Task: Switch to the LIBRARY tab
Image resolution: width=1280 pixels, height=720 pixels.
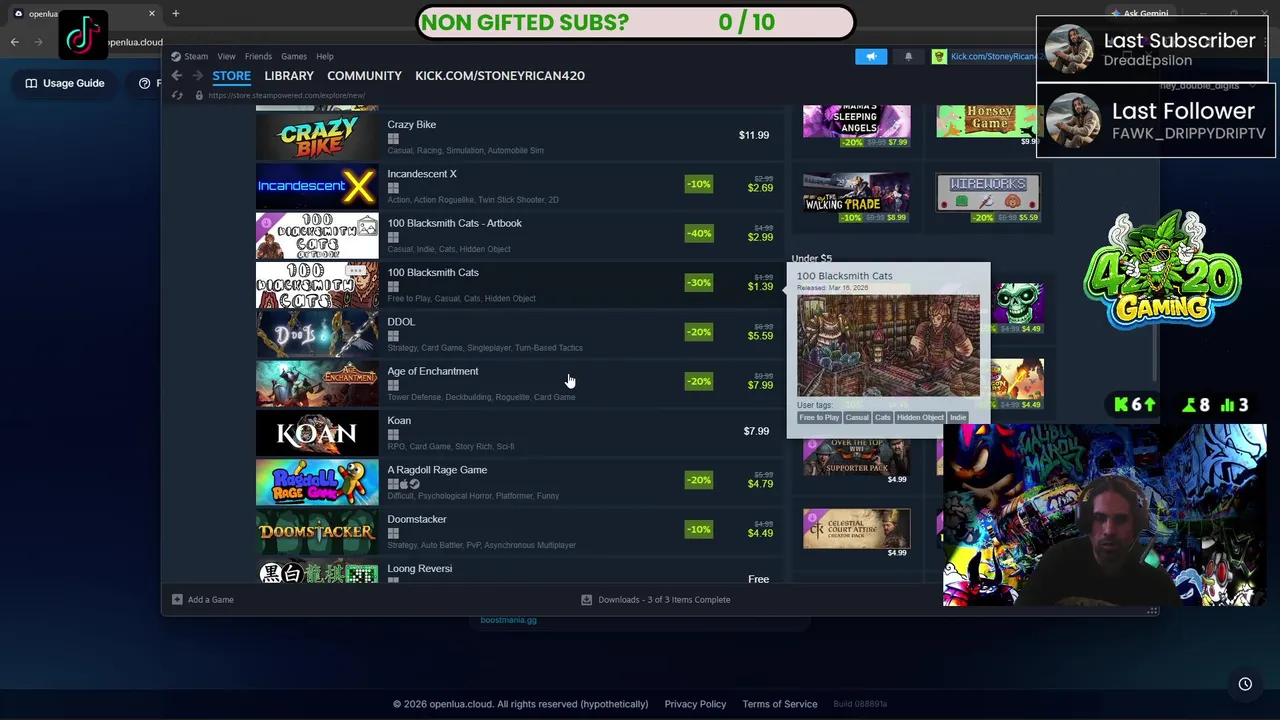Action: (x=289, y=76)
